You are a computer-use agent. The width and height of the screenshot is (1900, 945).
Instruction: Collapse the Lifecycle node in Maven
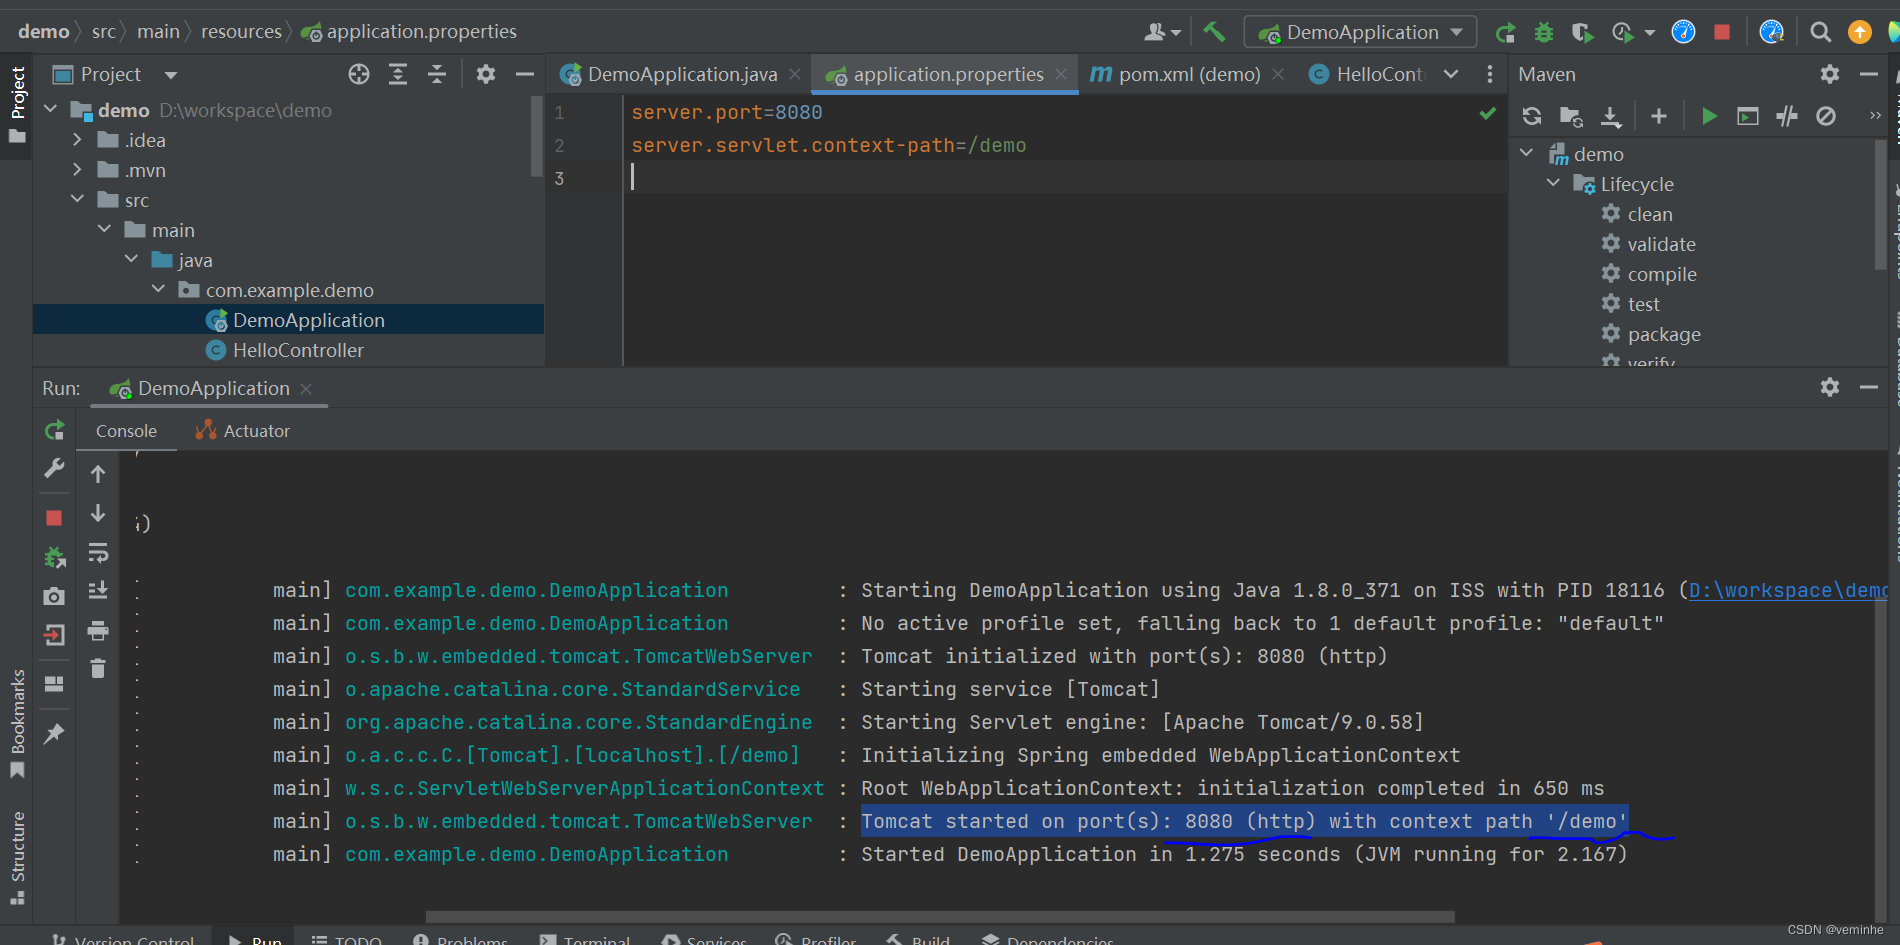tap(1553, 183)
